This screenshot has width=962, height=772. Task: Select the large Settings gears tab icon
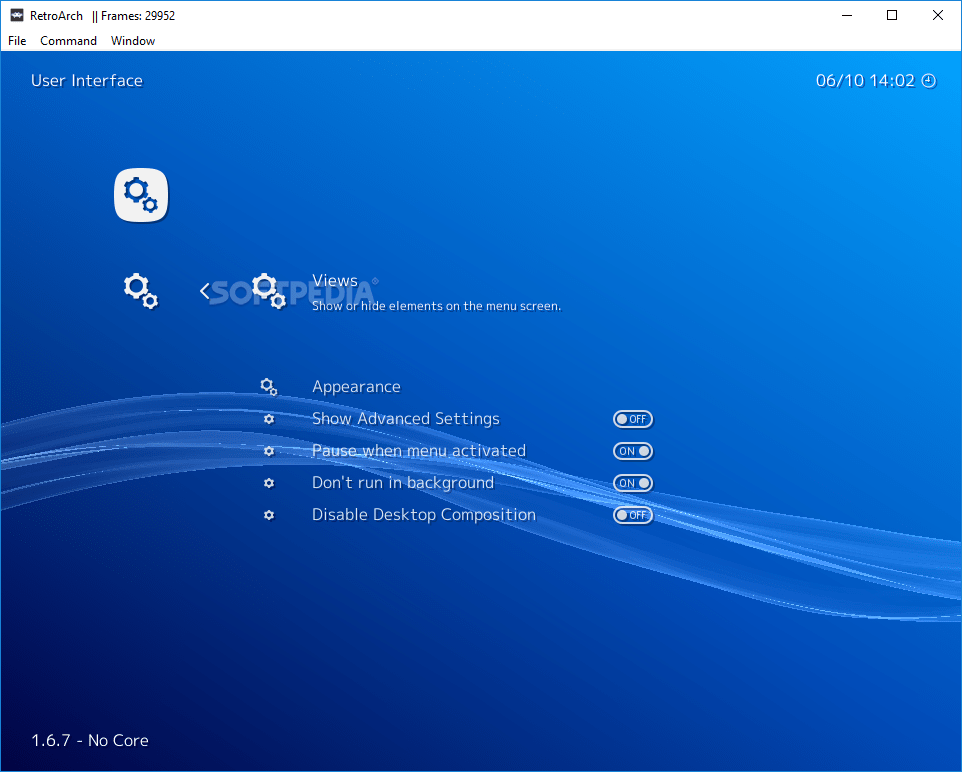coord(141,195)
